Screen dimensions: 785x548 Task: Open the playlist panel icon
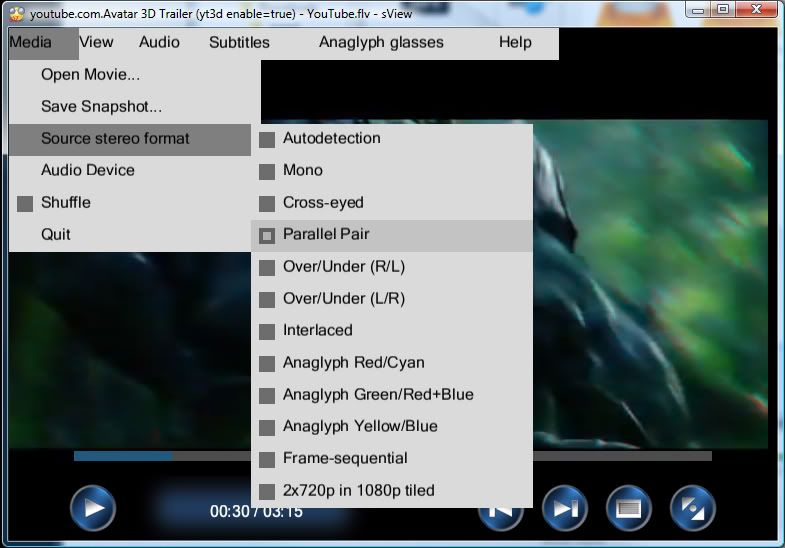pos(629,508)
